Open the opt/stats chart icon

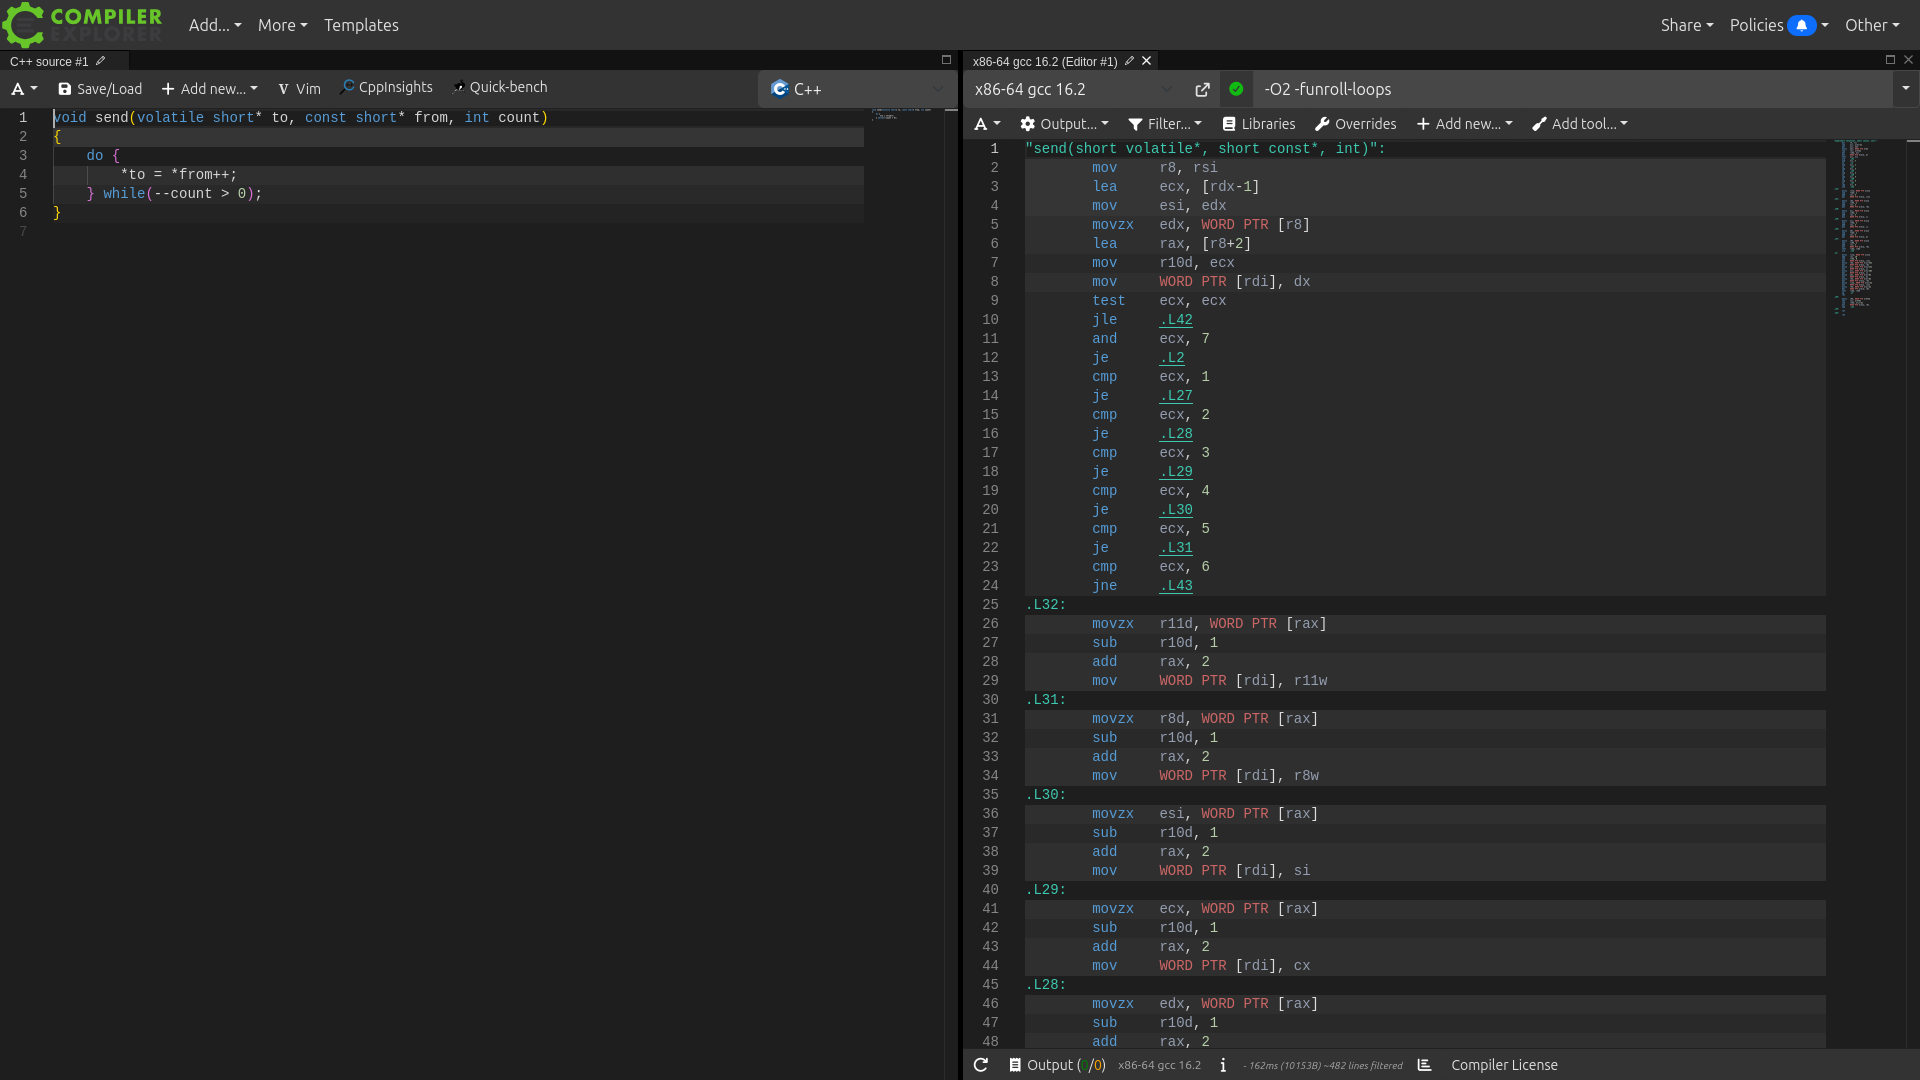click(1425, 1065)
